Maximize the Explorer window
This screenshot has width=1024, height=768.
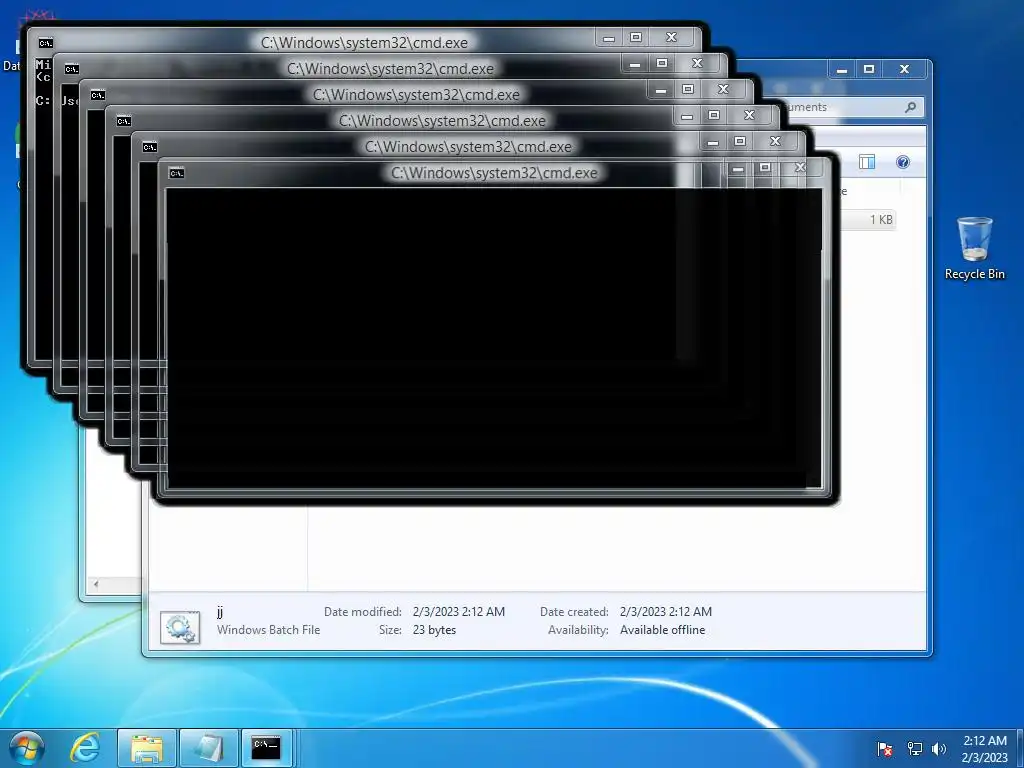tap(869, 69)
